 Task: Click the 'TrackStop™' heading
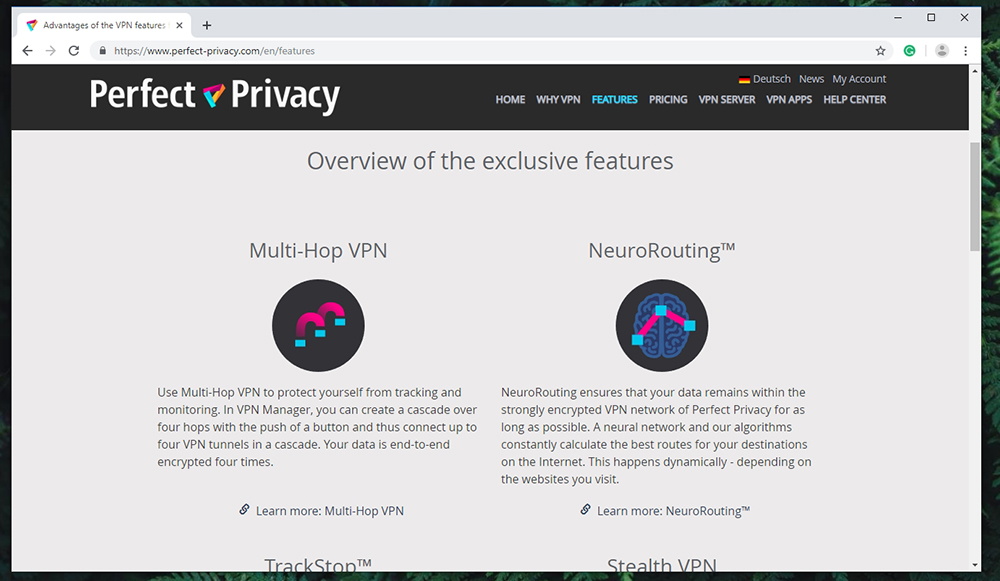click(318, 564)
